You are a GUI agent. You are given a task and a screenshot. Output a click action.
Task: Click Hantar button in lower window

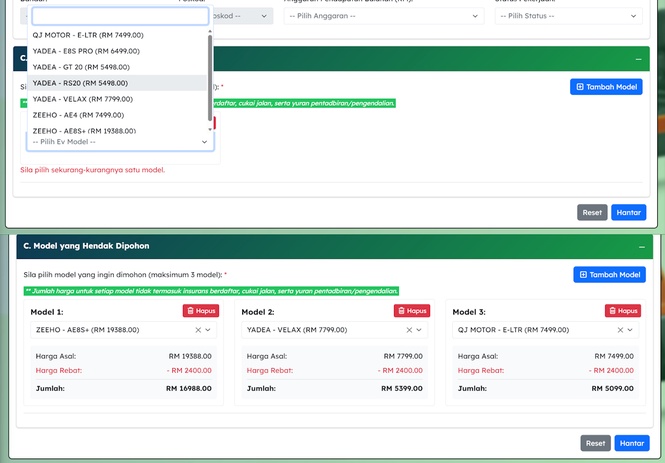tap(632, 443)
